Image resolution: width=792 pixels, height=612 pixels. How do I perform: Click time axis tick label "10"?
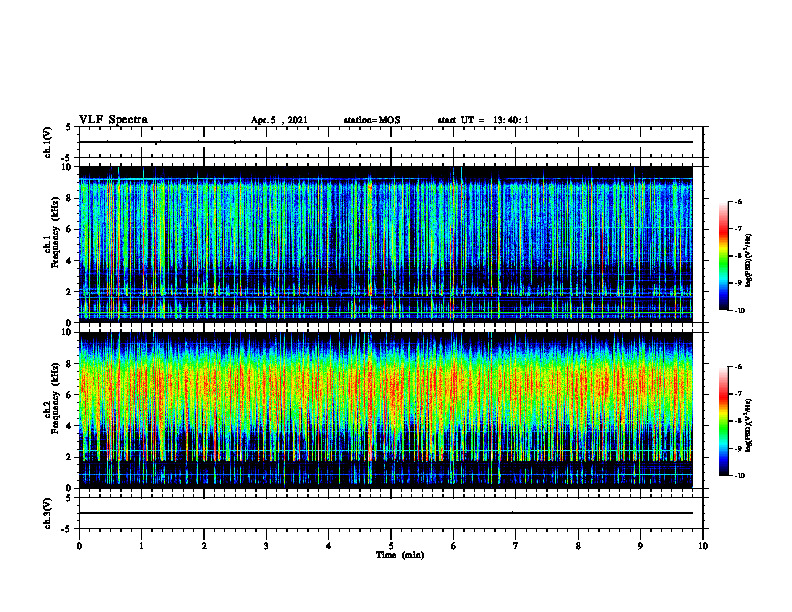[703, 546]
